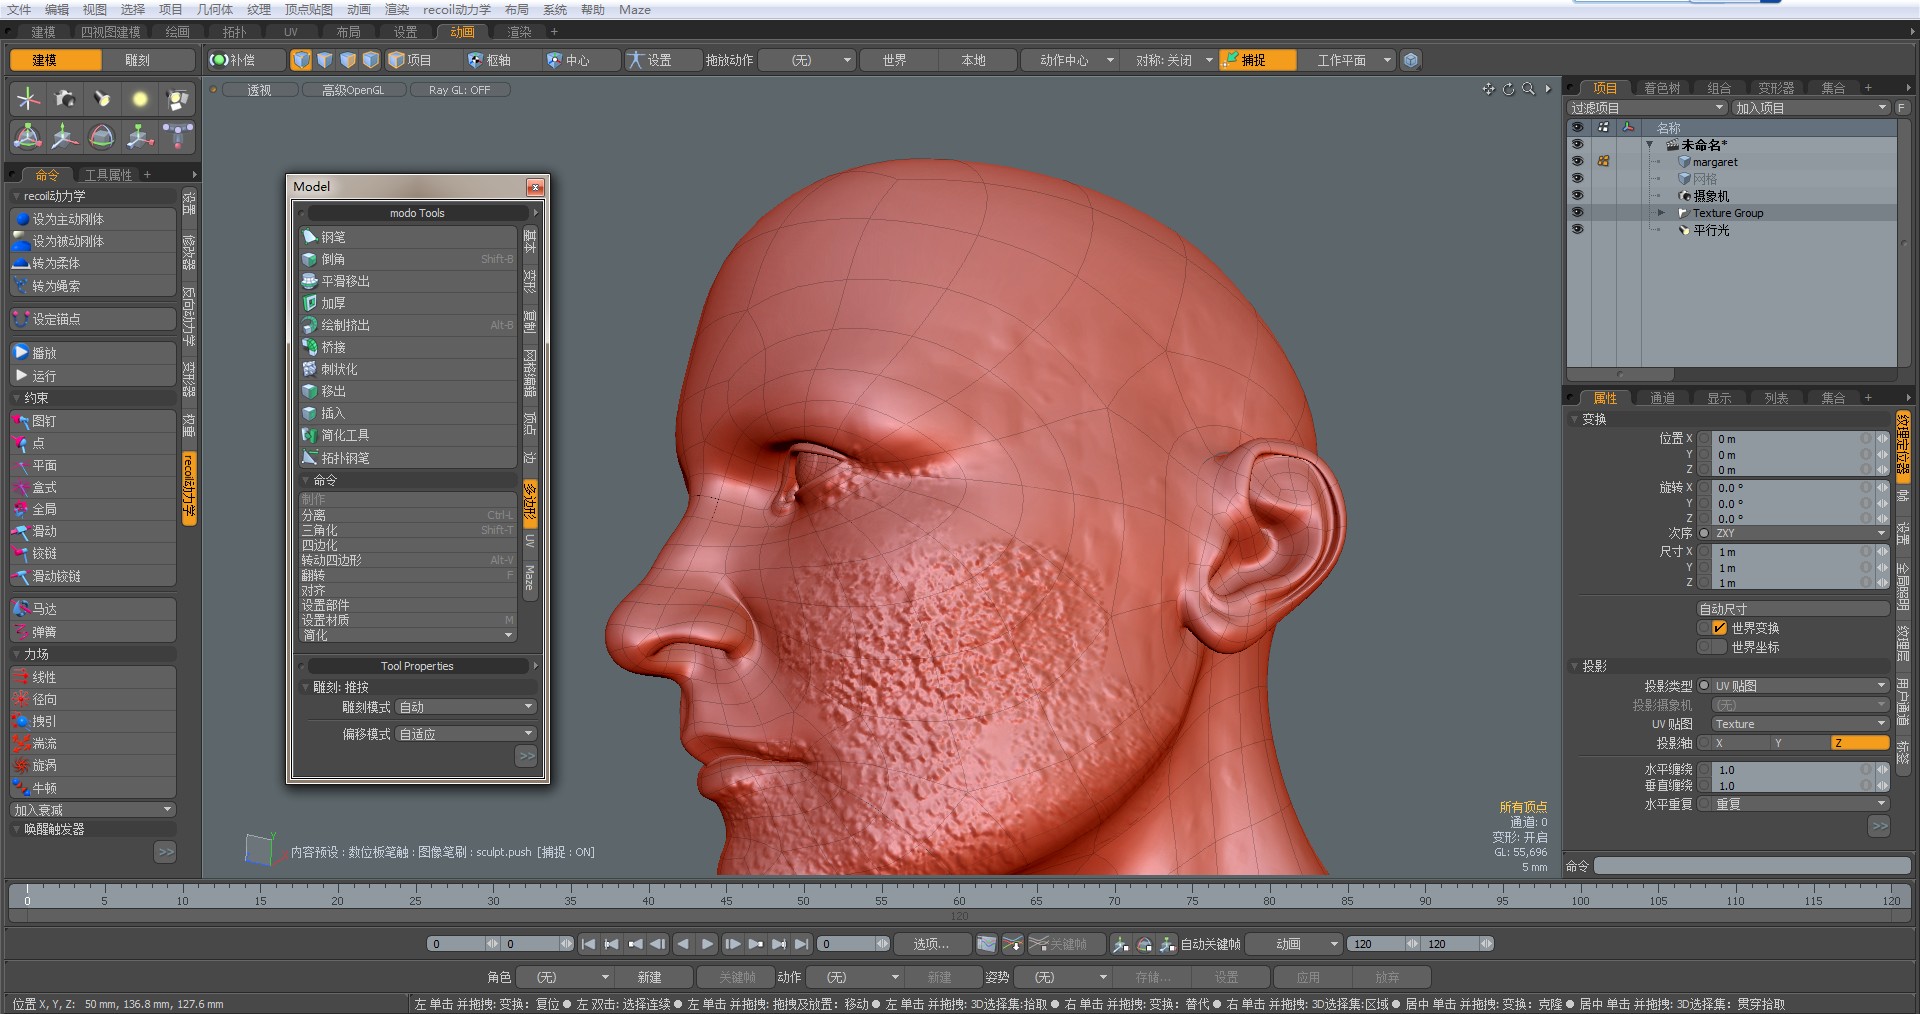This screenshot has width=1920, height=1014.
Task: Open the 雕刻模式 dropdown
Action: (466, 707)
